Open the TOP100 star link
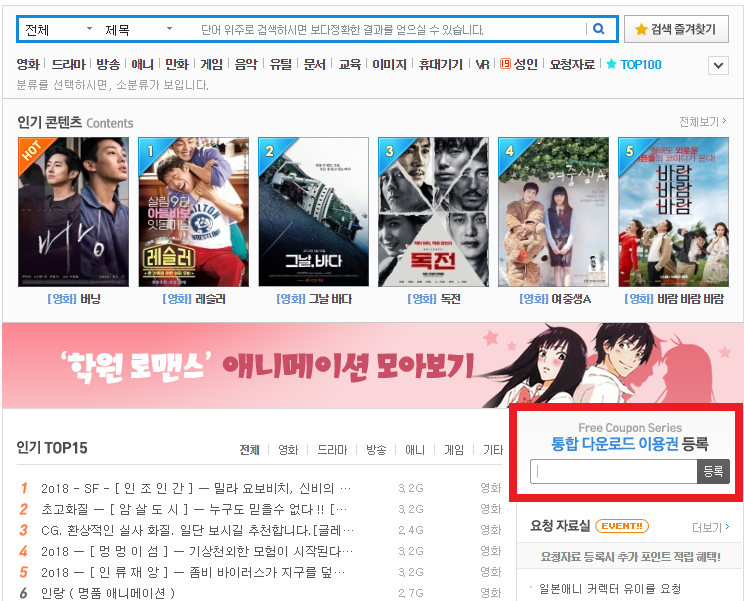The image size is (744, 601). (x=633, y=65)
